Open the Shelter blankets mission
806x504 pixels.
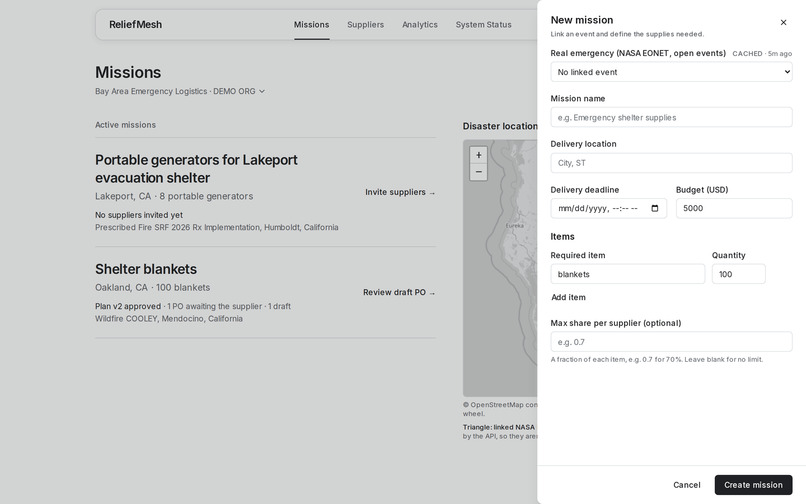(x=146, y=269)
